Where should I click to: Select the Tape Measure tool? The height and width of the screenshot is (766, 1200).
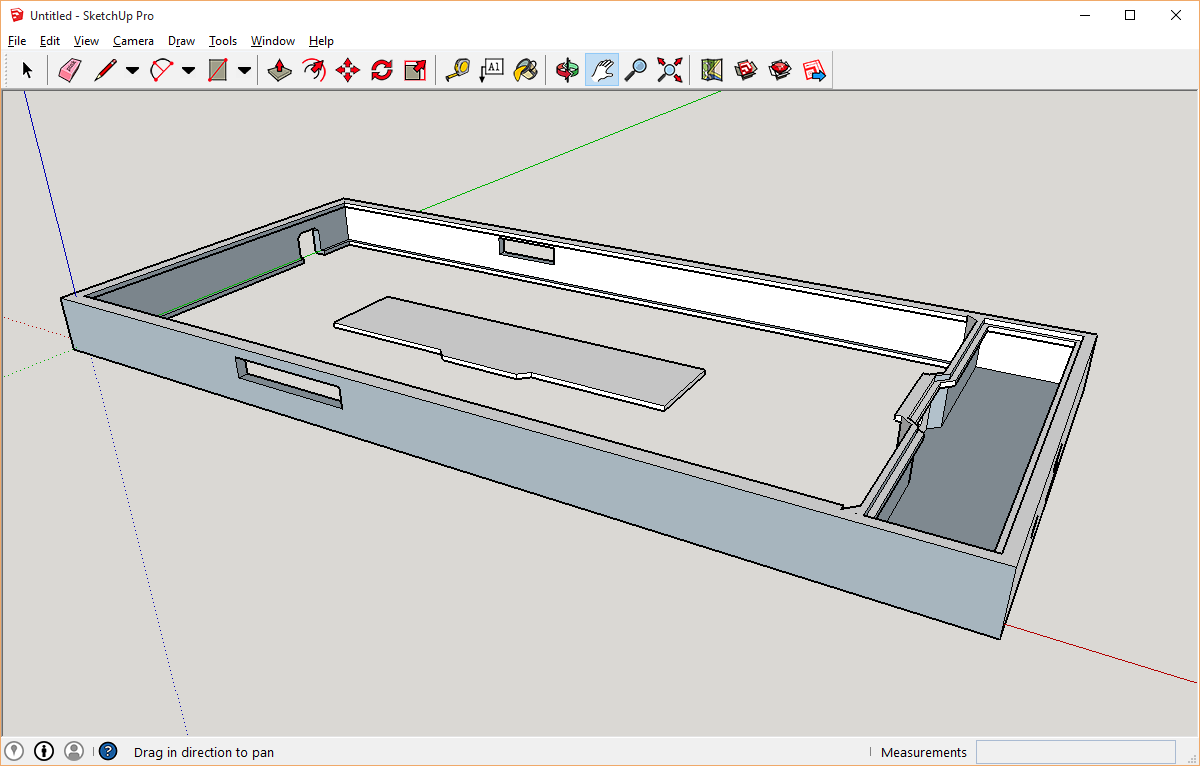[x=457, y=70]
